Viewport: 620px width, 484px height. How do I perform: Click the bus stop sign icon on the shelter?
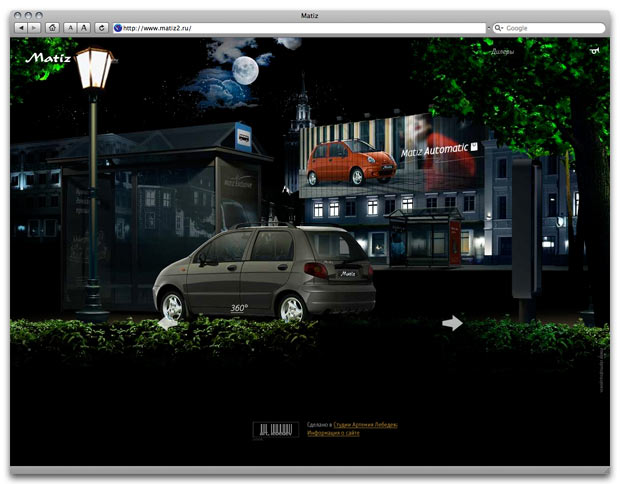pyautogui.click(x=243, y=137)
